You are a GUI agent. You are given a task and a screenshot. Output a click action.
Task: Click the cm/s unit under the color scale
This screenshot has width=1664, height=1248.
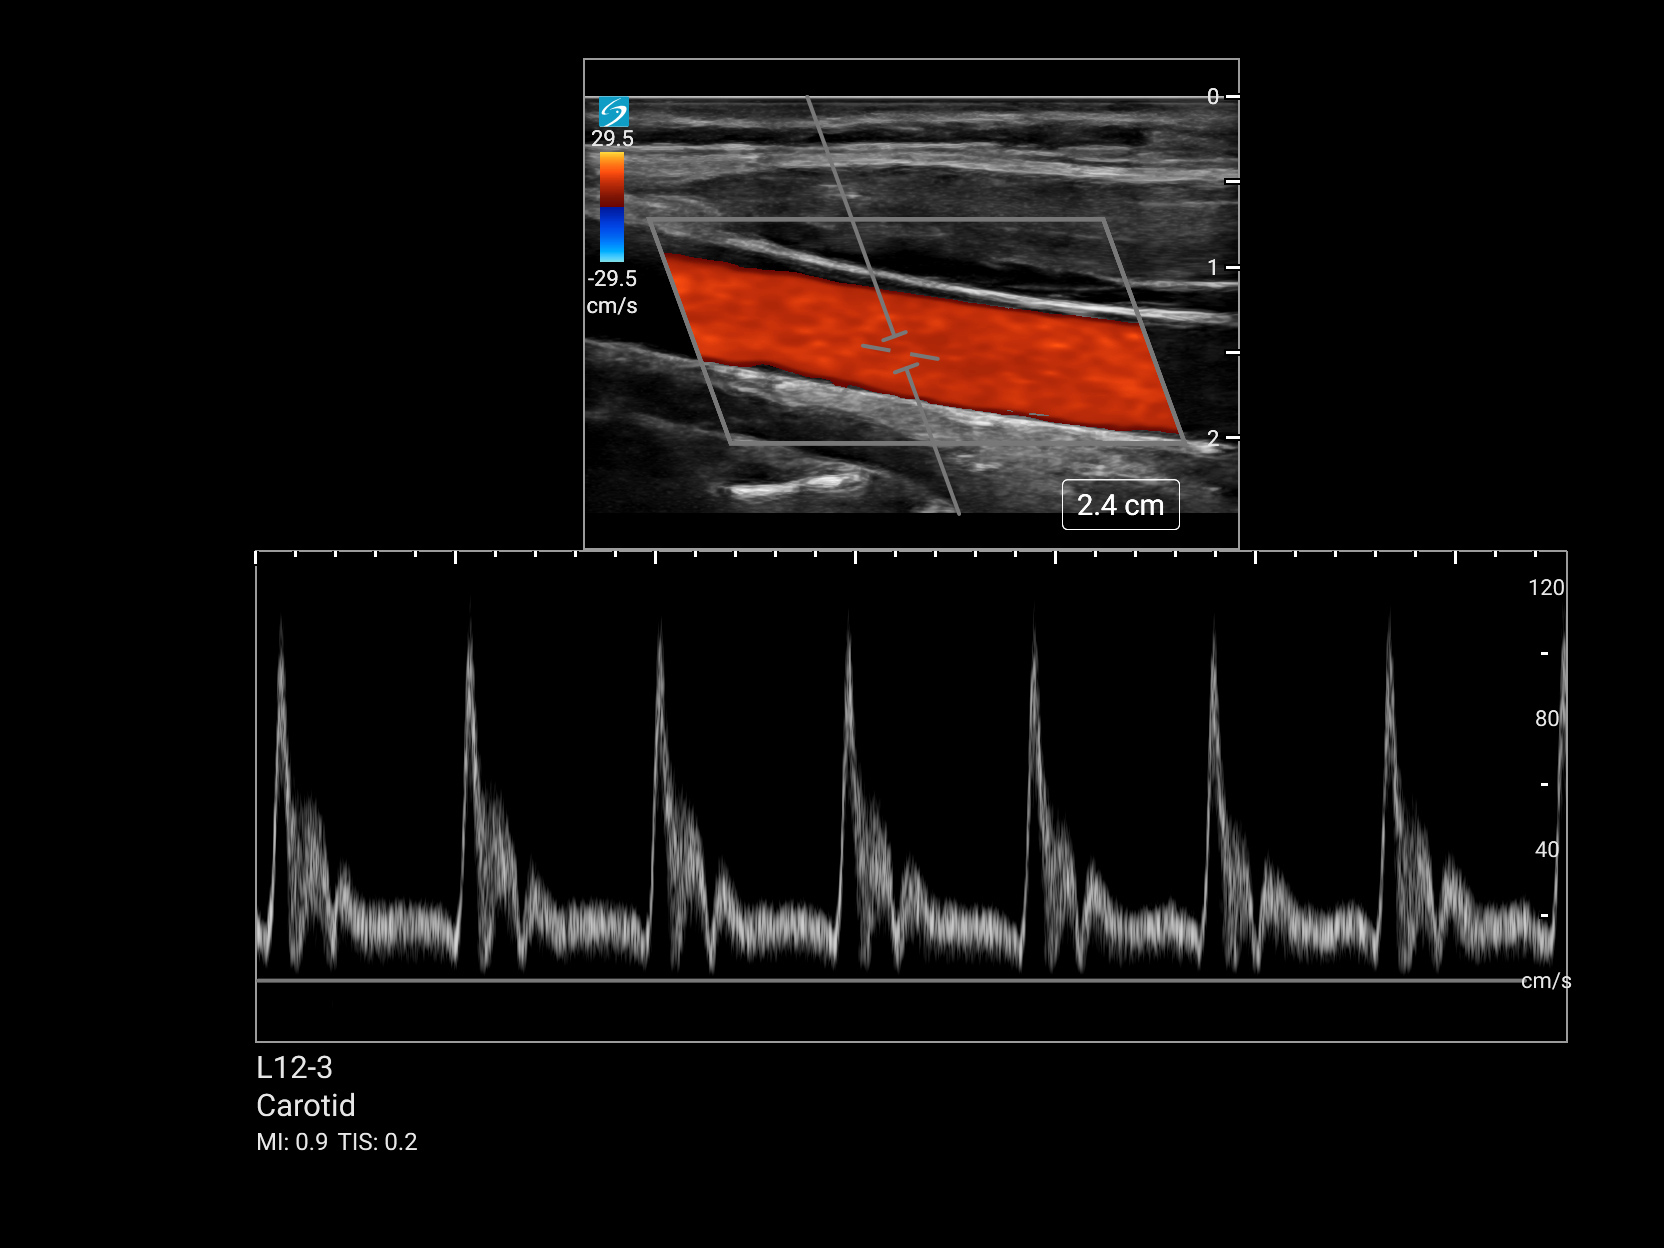(x=612, y=306)
